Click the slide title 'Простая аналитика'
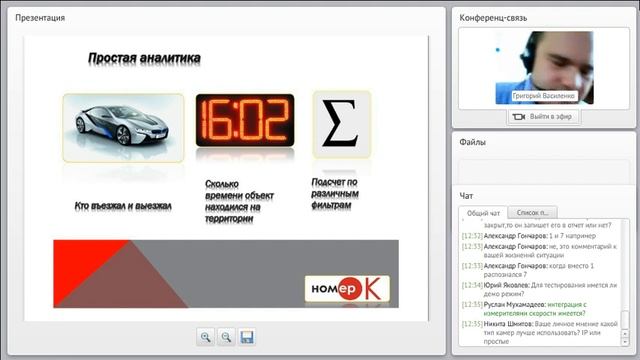640x360 pixels. click(x=144, y=58)
